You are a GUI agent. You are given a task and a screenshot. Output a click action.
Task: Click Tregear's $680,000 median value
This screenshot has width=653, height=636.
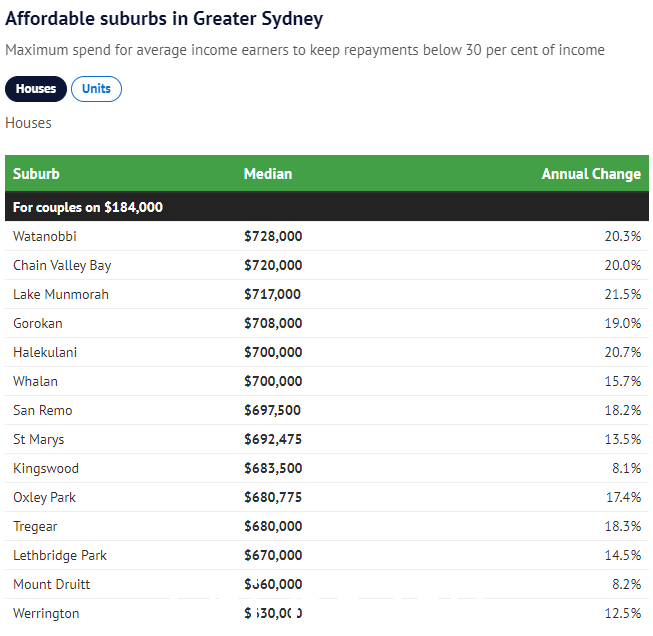click(x=273, y=526)
